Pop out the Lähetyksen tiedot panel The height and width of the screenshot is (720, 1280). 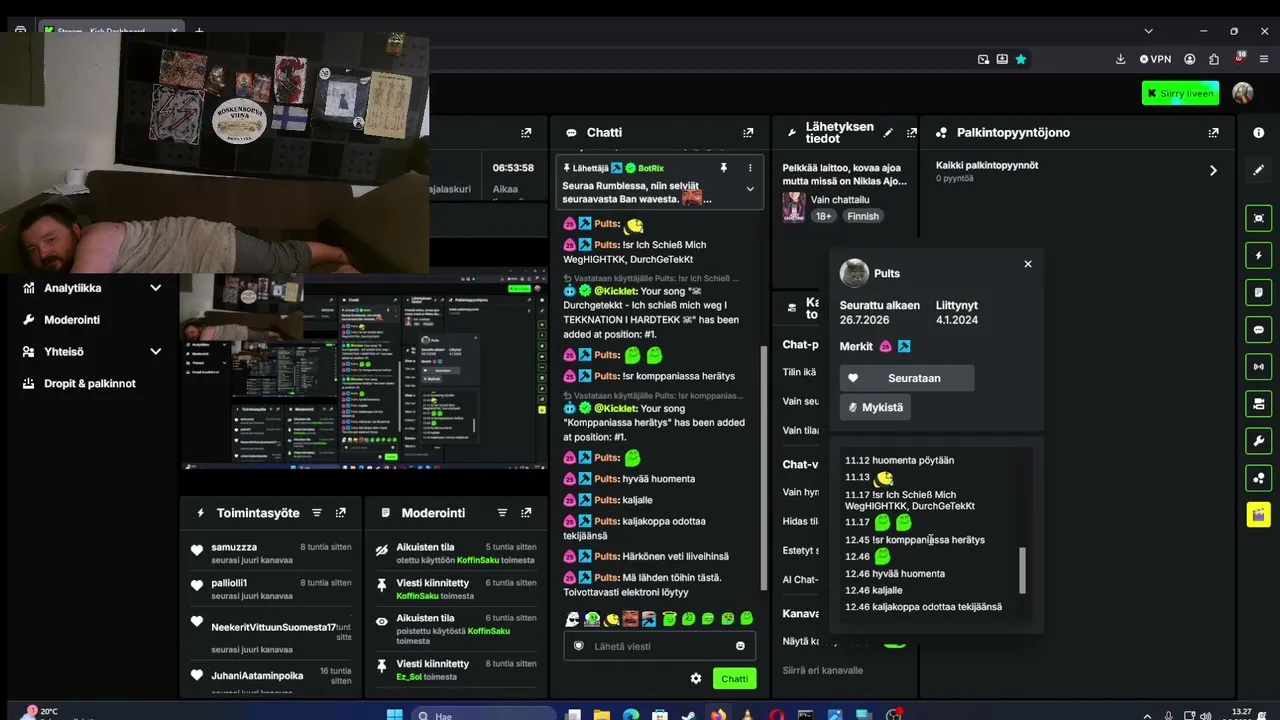pos(912,133)
